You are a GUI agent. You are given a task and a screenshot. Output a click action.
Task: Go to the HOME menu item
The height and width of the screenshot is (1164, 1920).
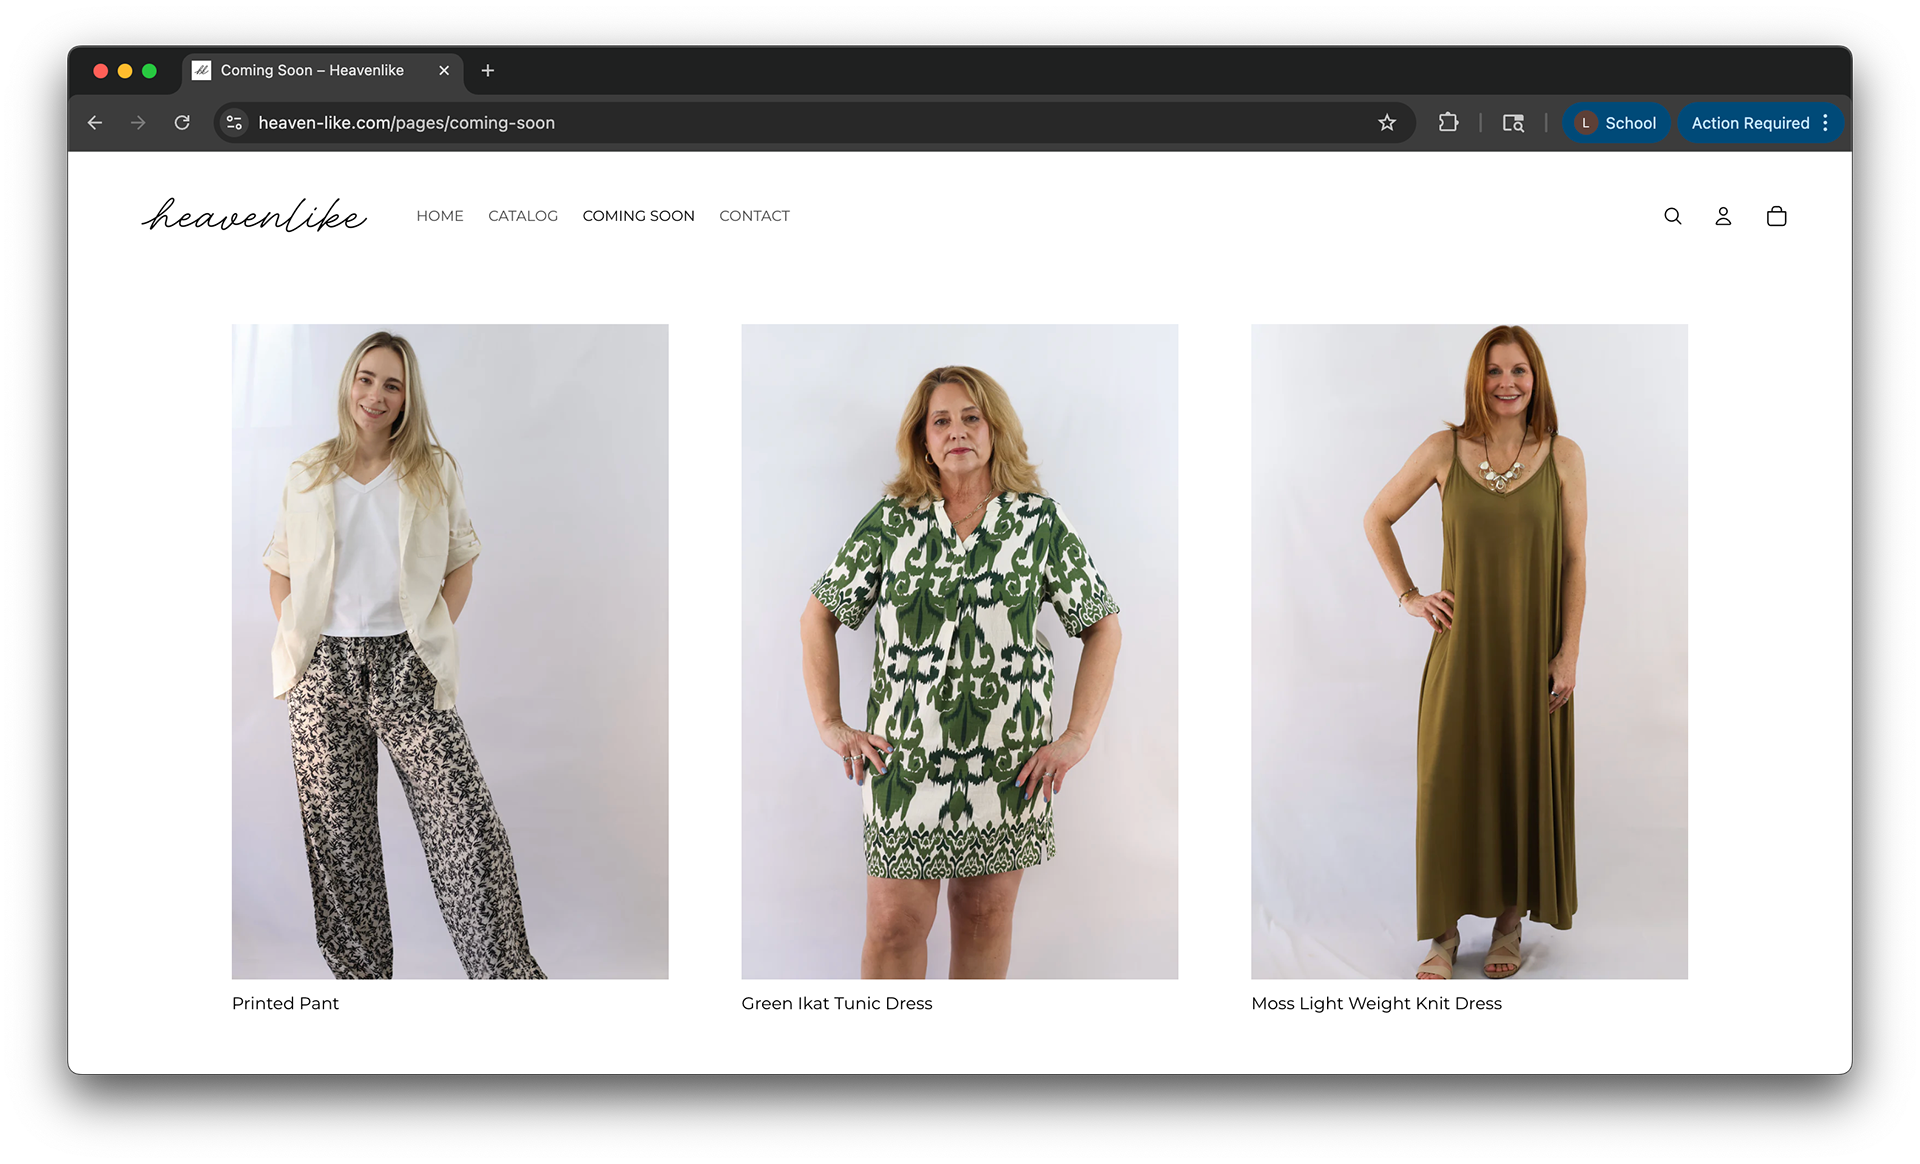pyautogui.click(x=440, y=216)
